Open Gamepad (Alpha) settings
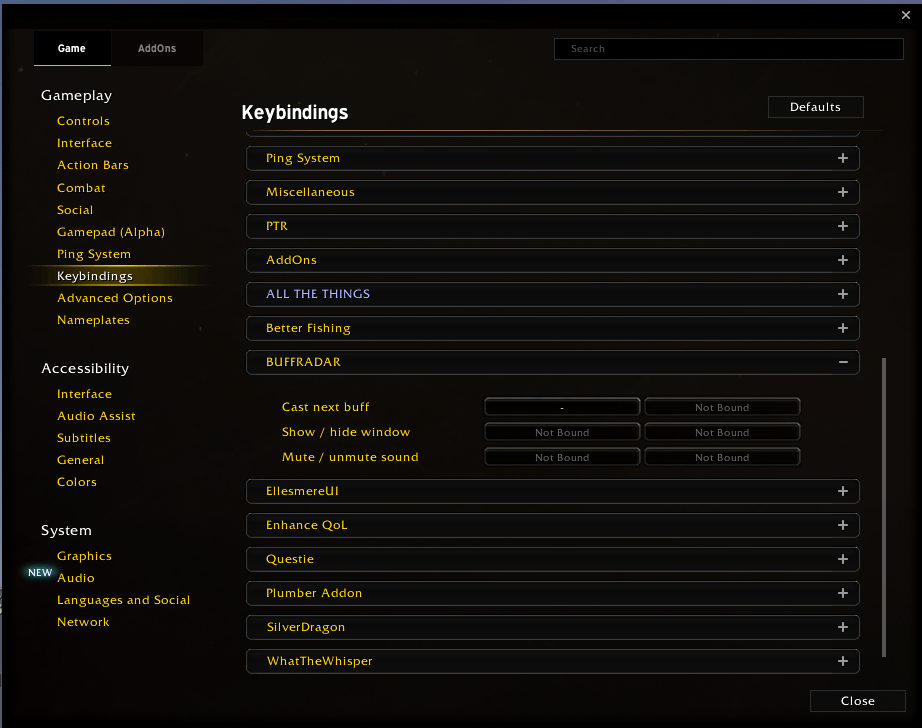The height and width of the screenshot is (728, 922). (x=111, y=232)
